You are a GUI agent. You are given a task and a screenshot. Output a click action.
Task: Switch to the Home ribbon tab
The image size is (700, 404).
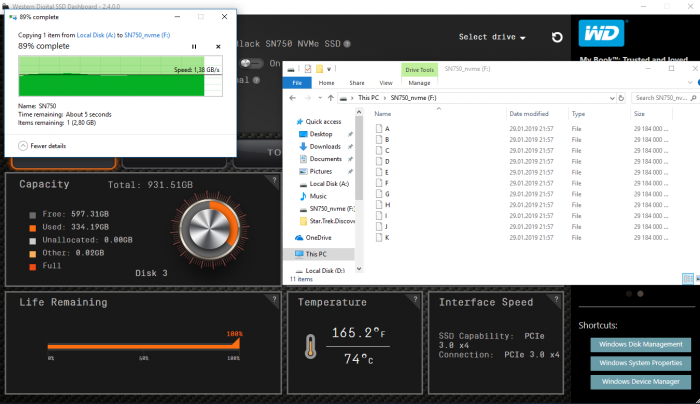[326, 83]
